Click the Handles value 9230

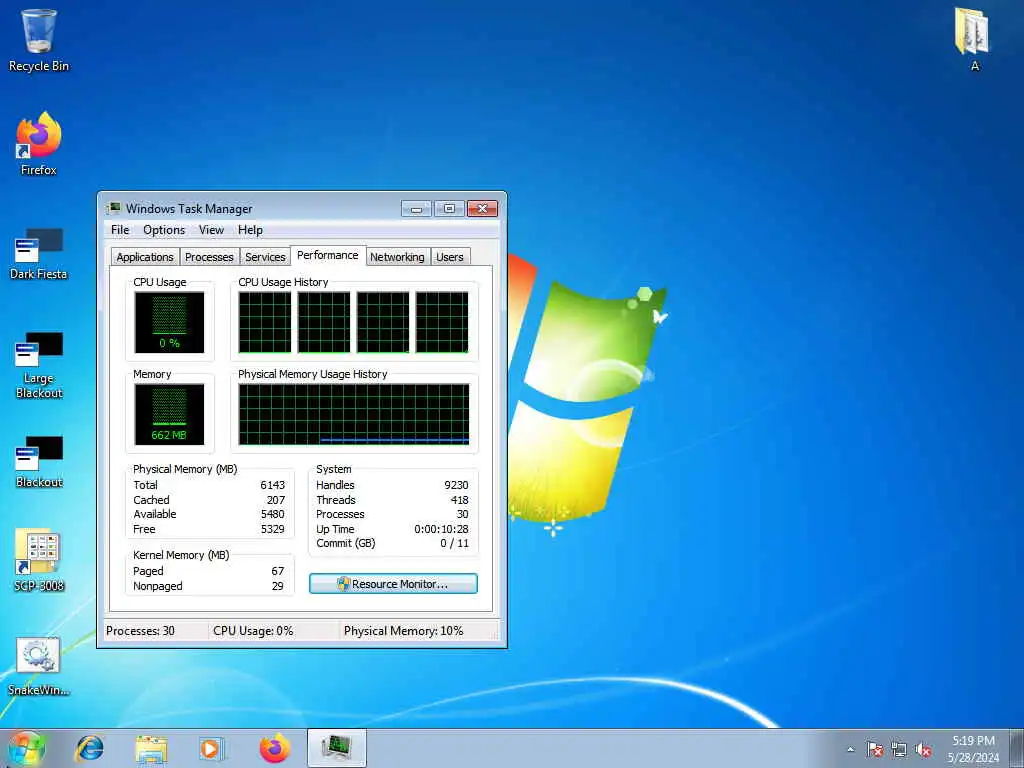[456, 485]
